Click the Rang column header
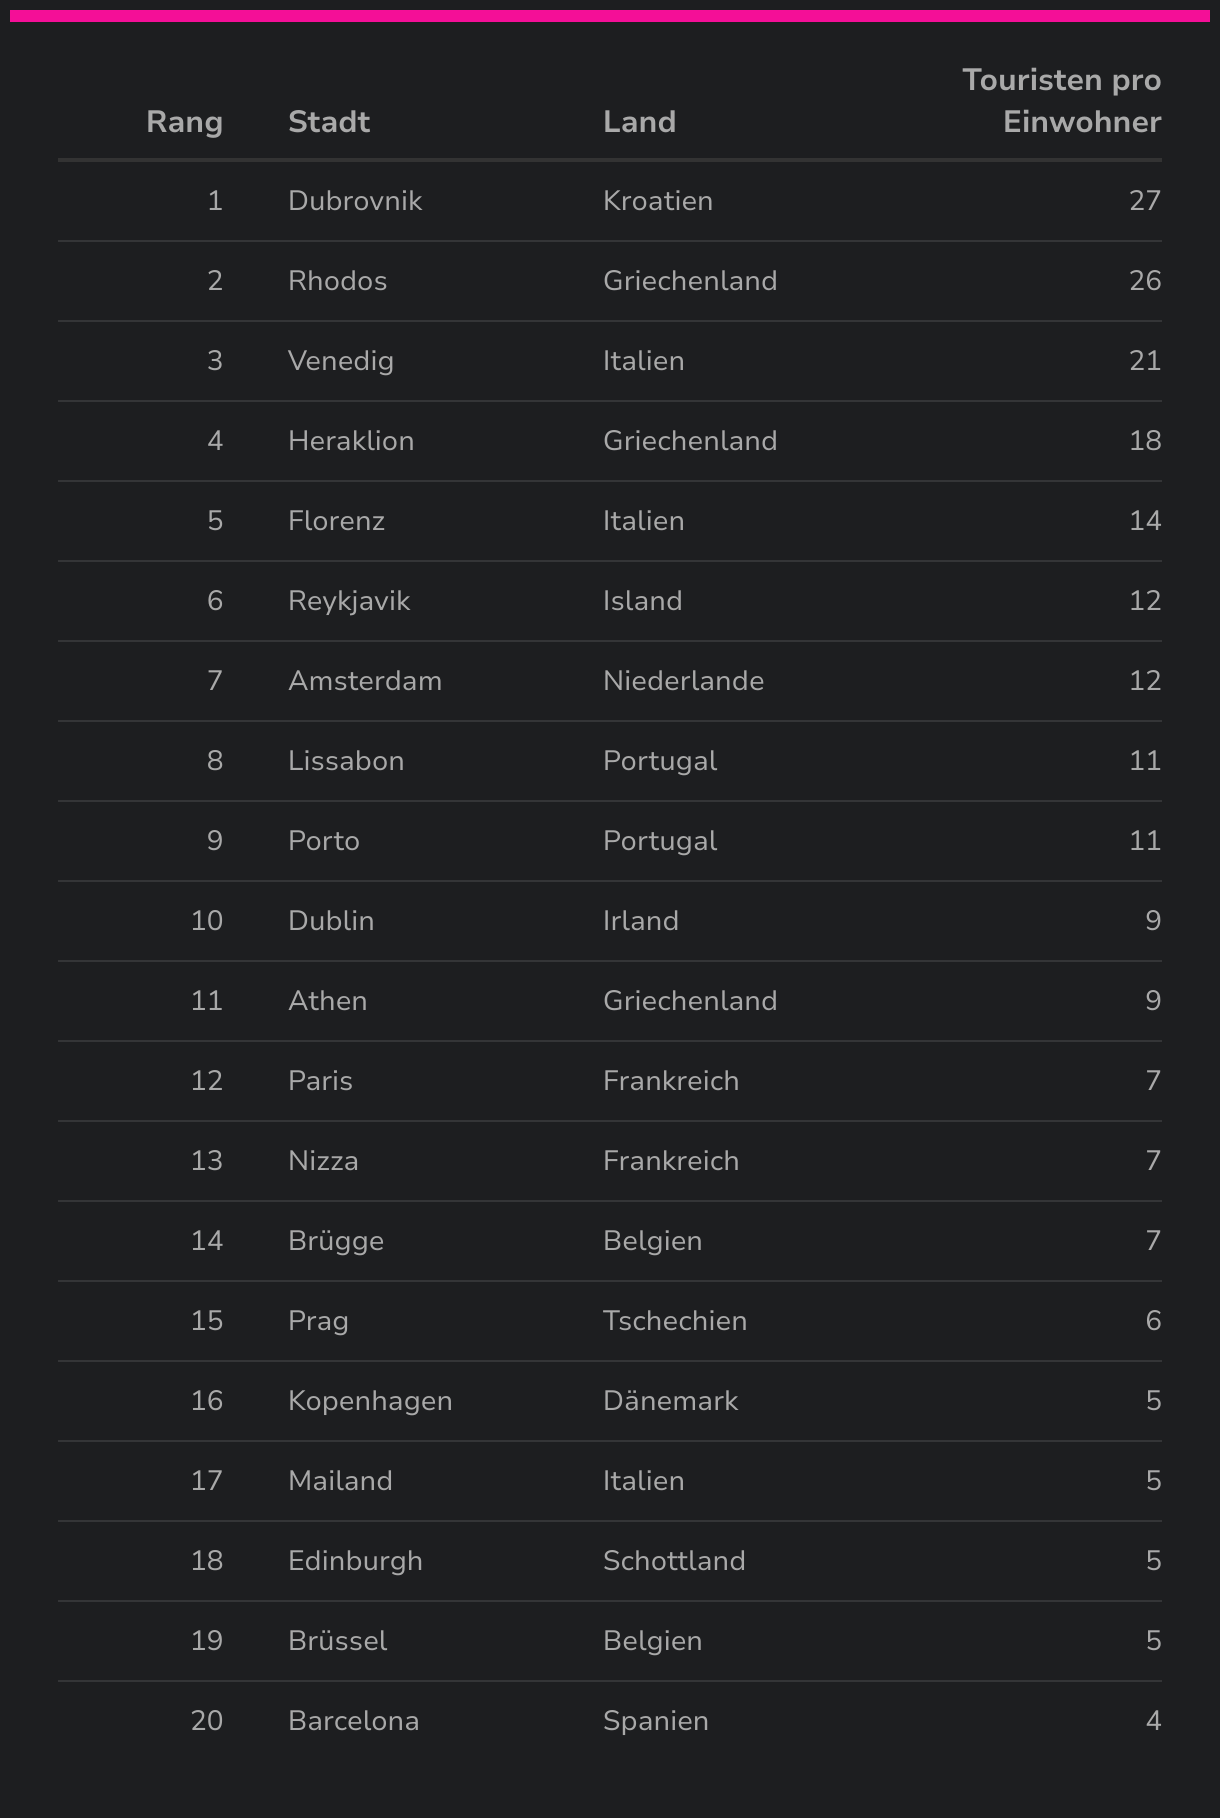Viewport: 1220px width, 1818px height. (x=184, y=122)
